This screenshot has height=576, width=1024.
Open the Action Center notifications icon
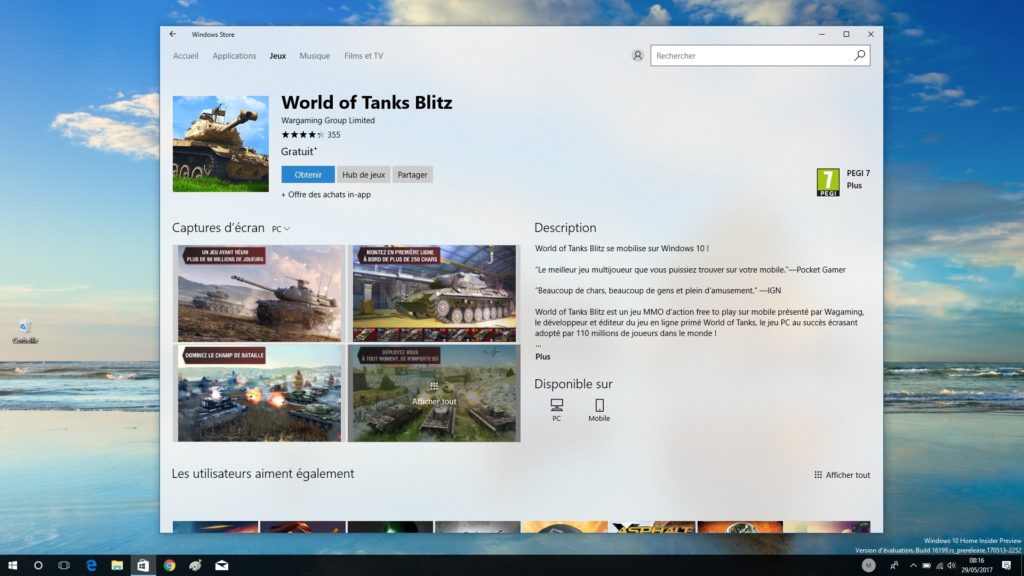(1006, 566)
